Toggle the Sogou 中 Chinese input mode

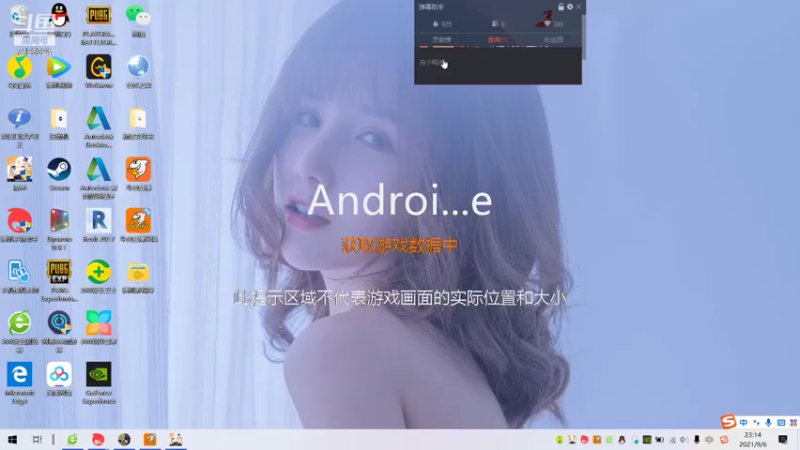coord(743,422)
